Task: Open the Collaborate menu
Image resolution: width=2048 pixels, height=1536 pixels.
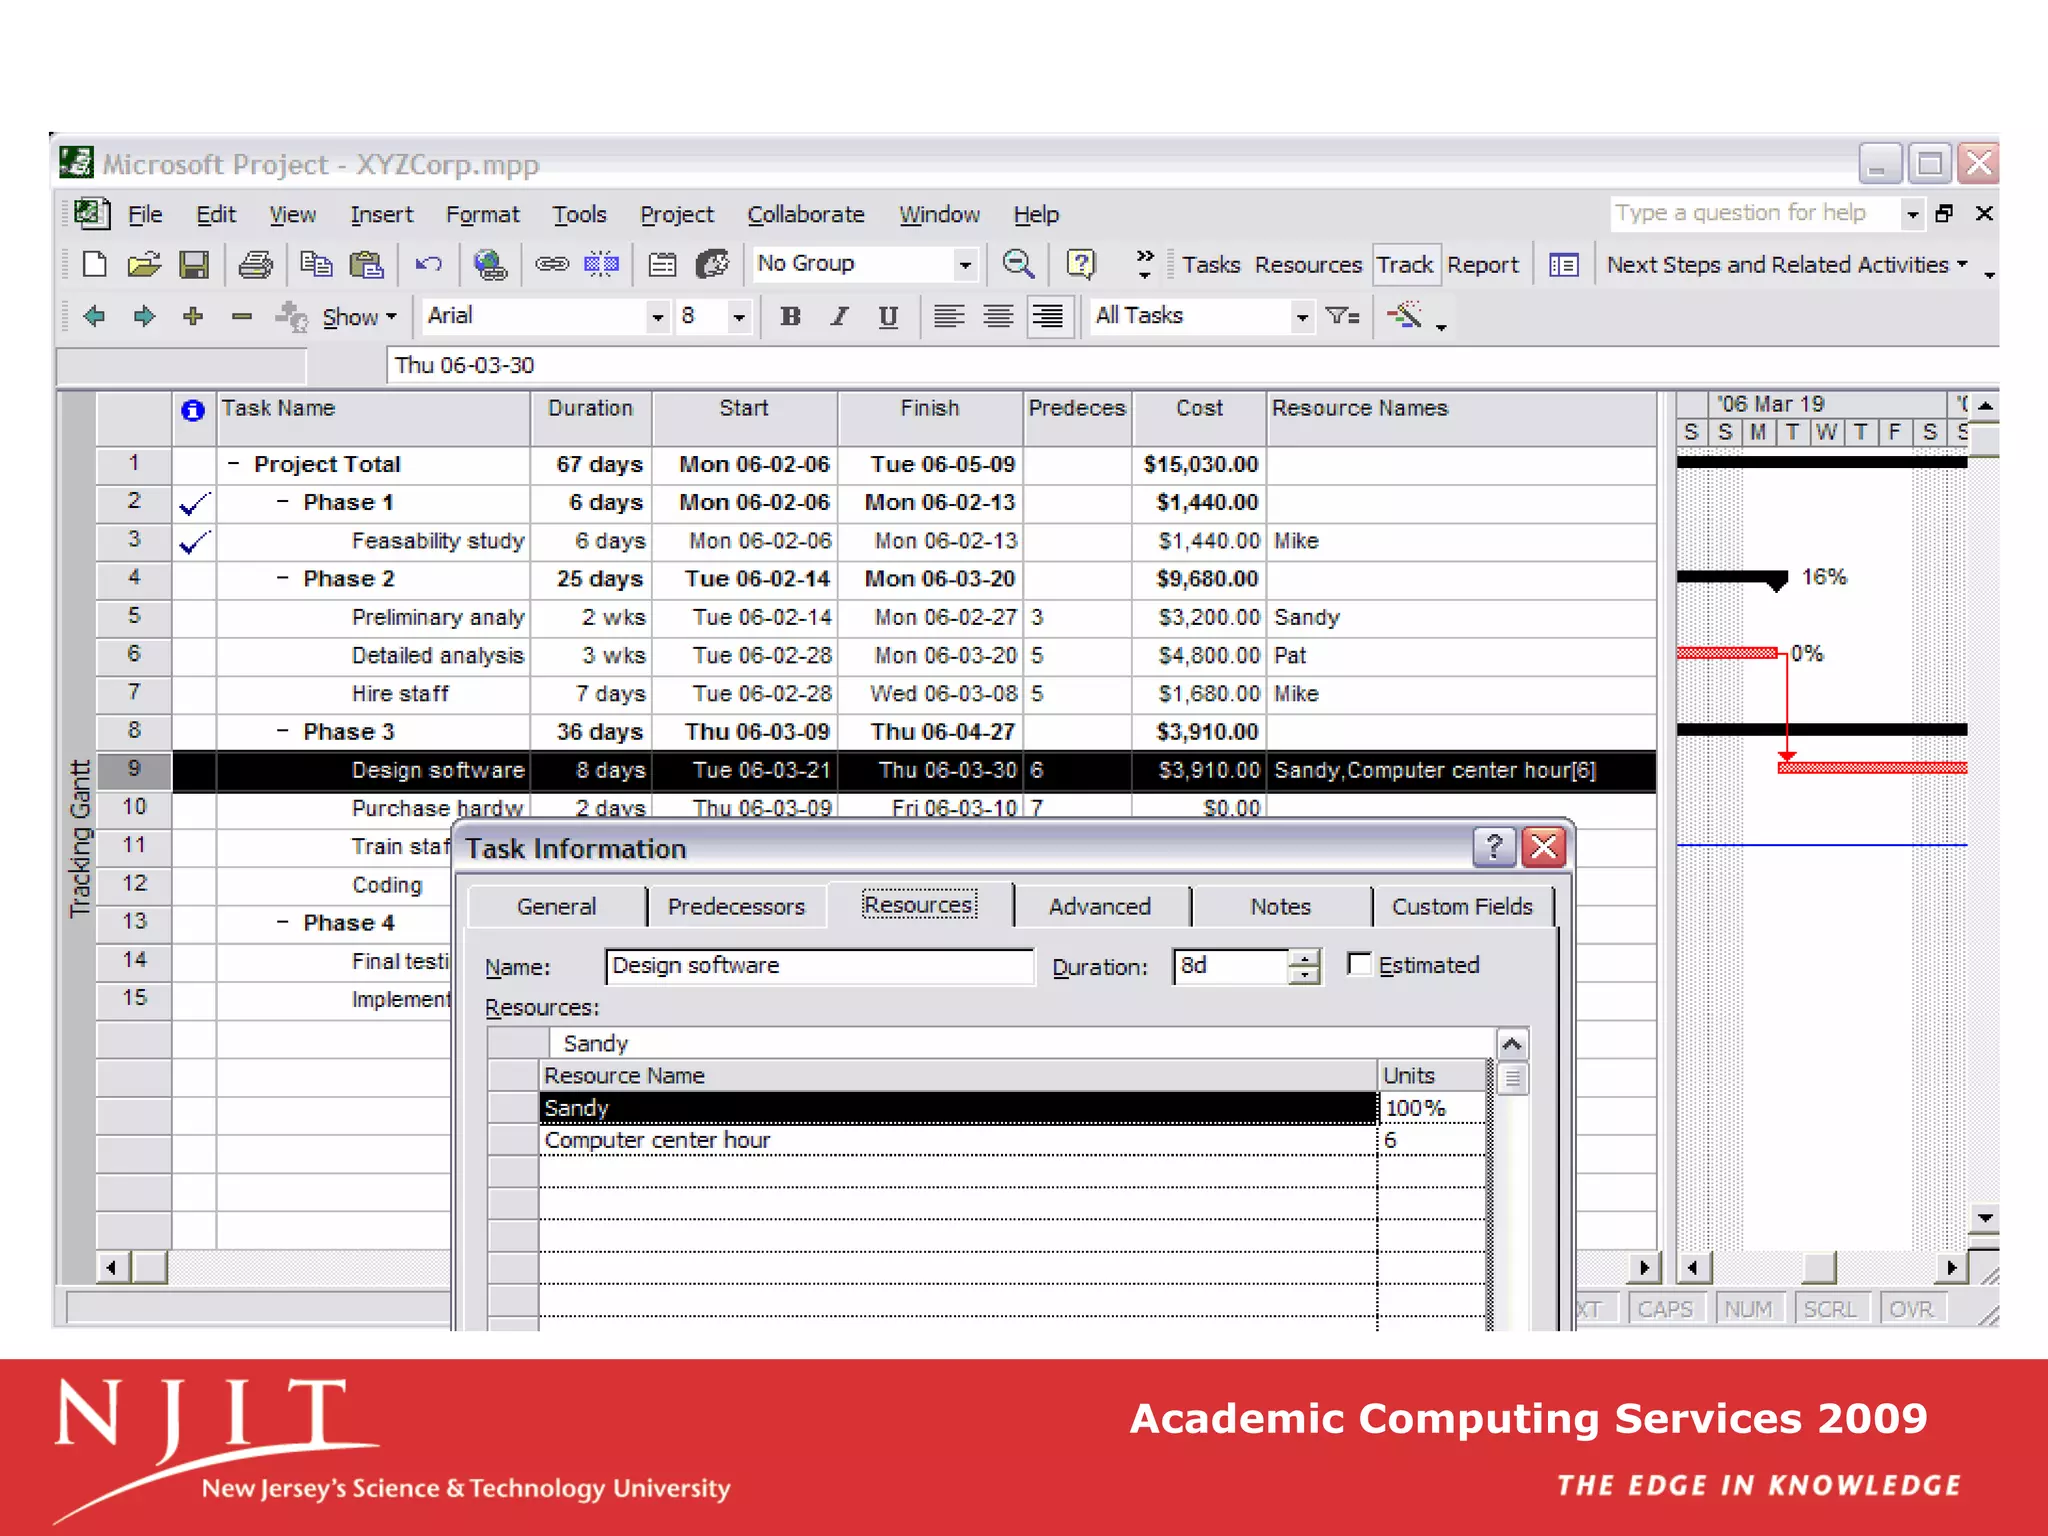Action: 806,214
